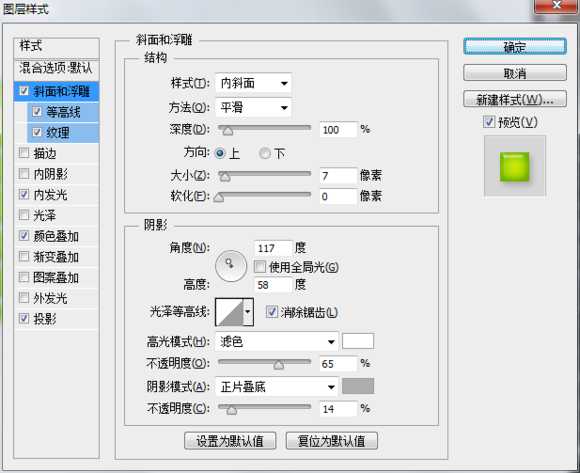Click the 高度 field showing 58
The height and width of the screenshot is (473, 580).
[x=273, y=285]
